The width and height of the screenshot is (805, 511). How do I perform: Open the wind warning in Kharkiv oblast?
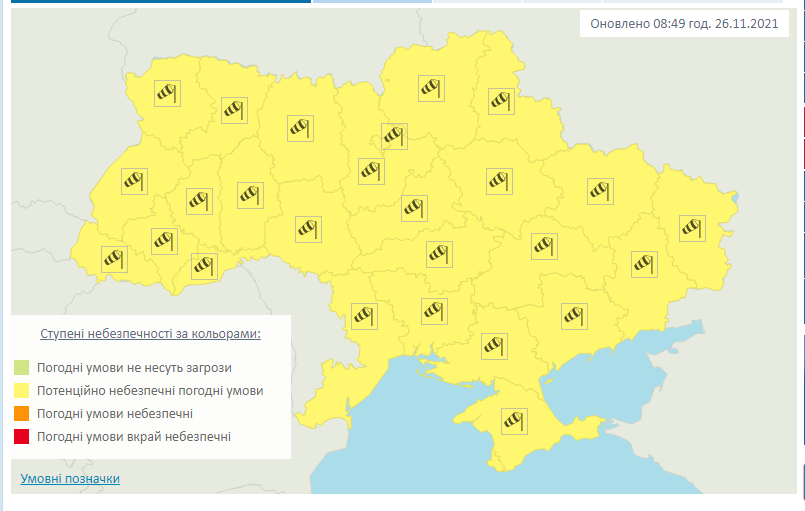coord(600,192)
